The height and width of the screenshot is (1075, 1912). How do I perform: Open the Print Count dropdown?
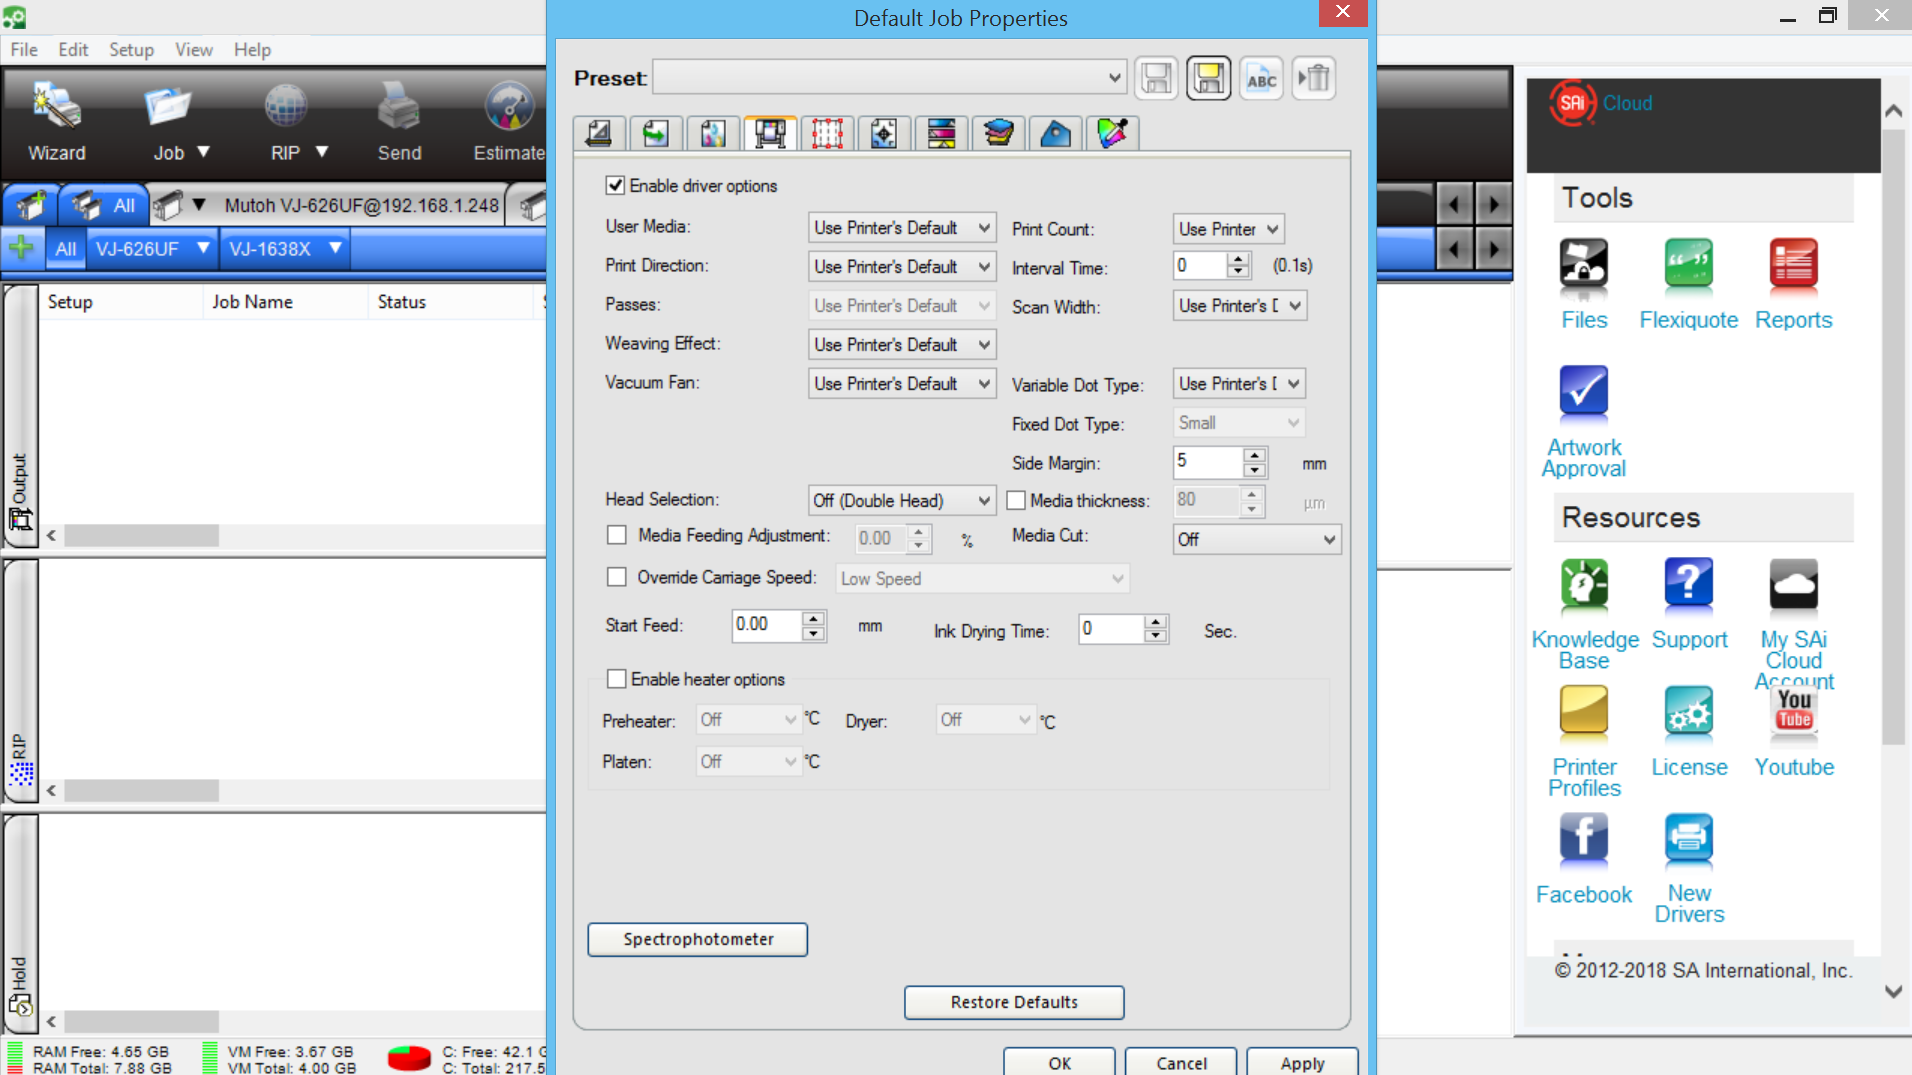tap(1228, 229)
